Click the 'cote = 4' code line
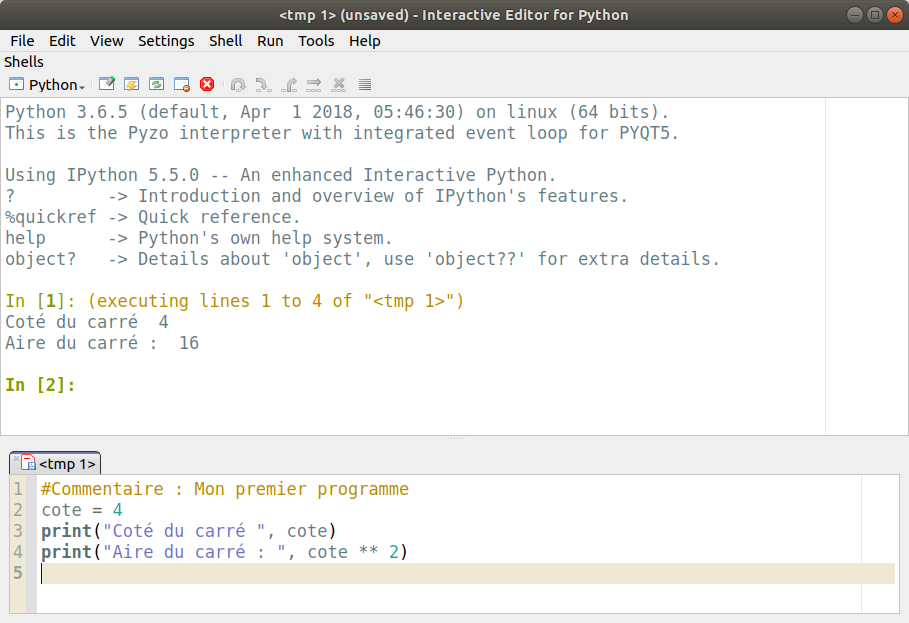This screenshot has height=623, width=909. (82, 510)
